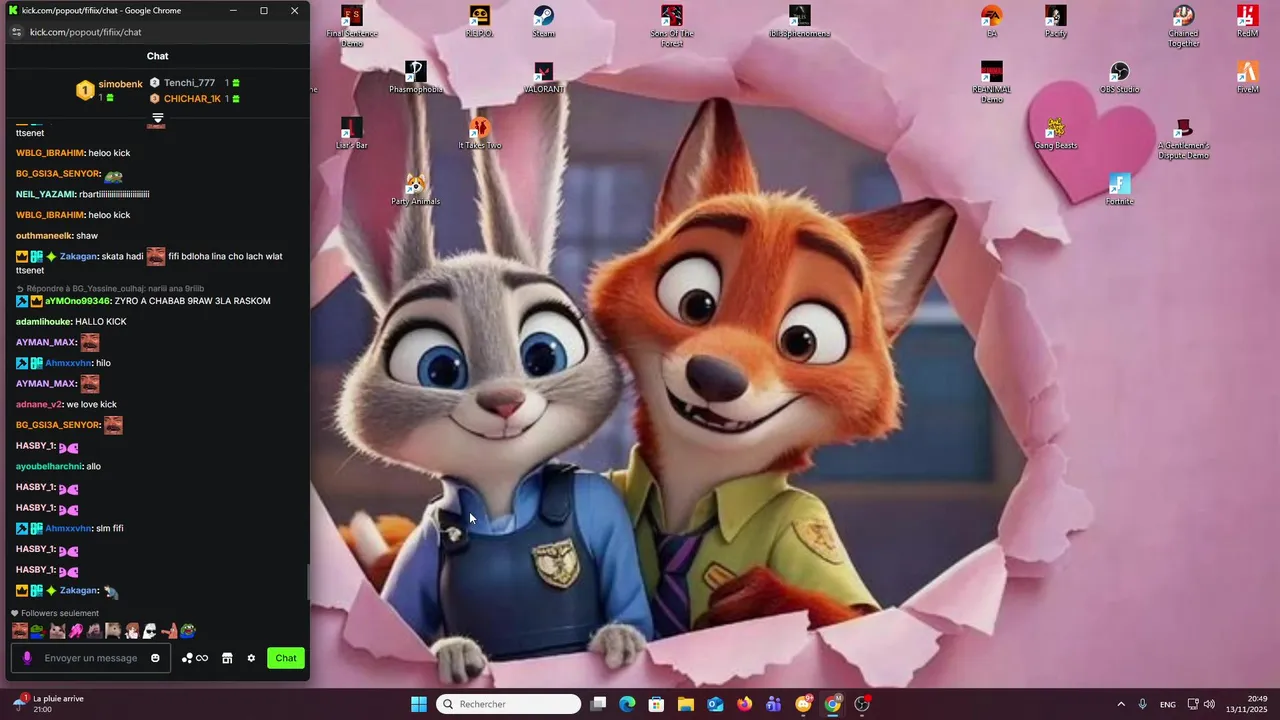Open the REANIMAL Demo desktop shortcut

[991, 82]
